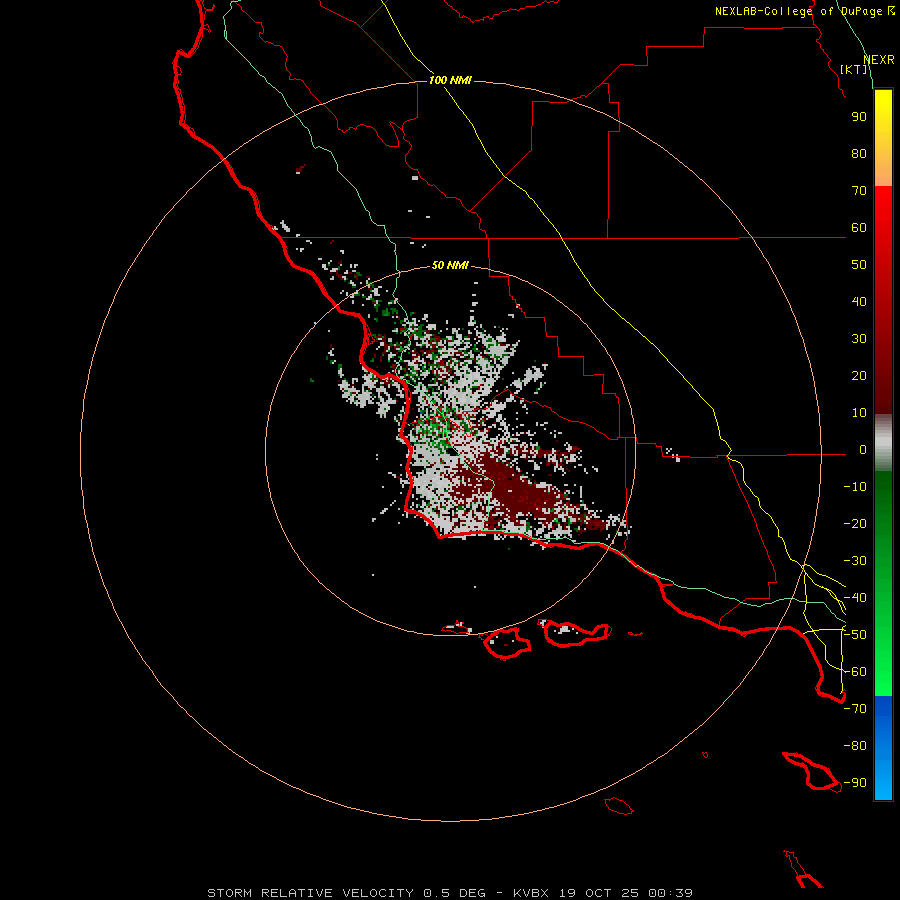900x900 pixels.
Task: Click the 70 value on the velocity scale
Action: (859, 191)
